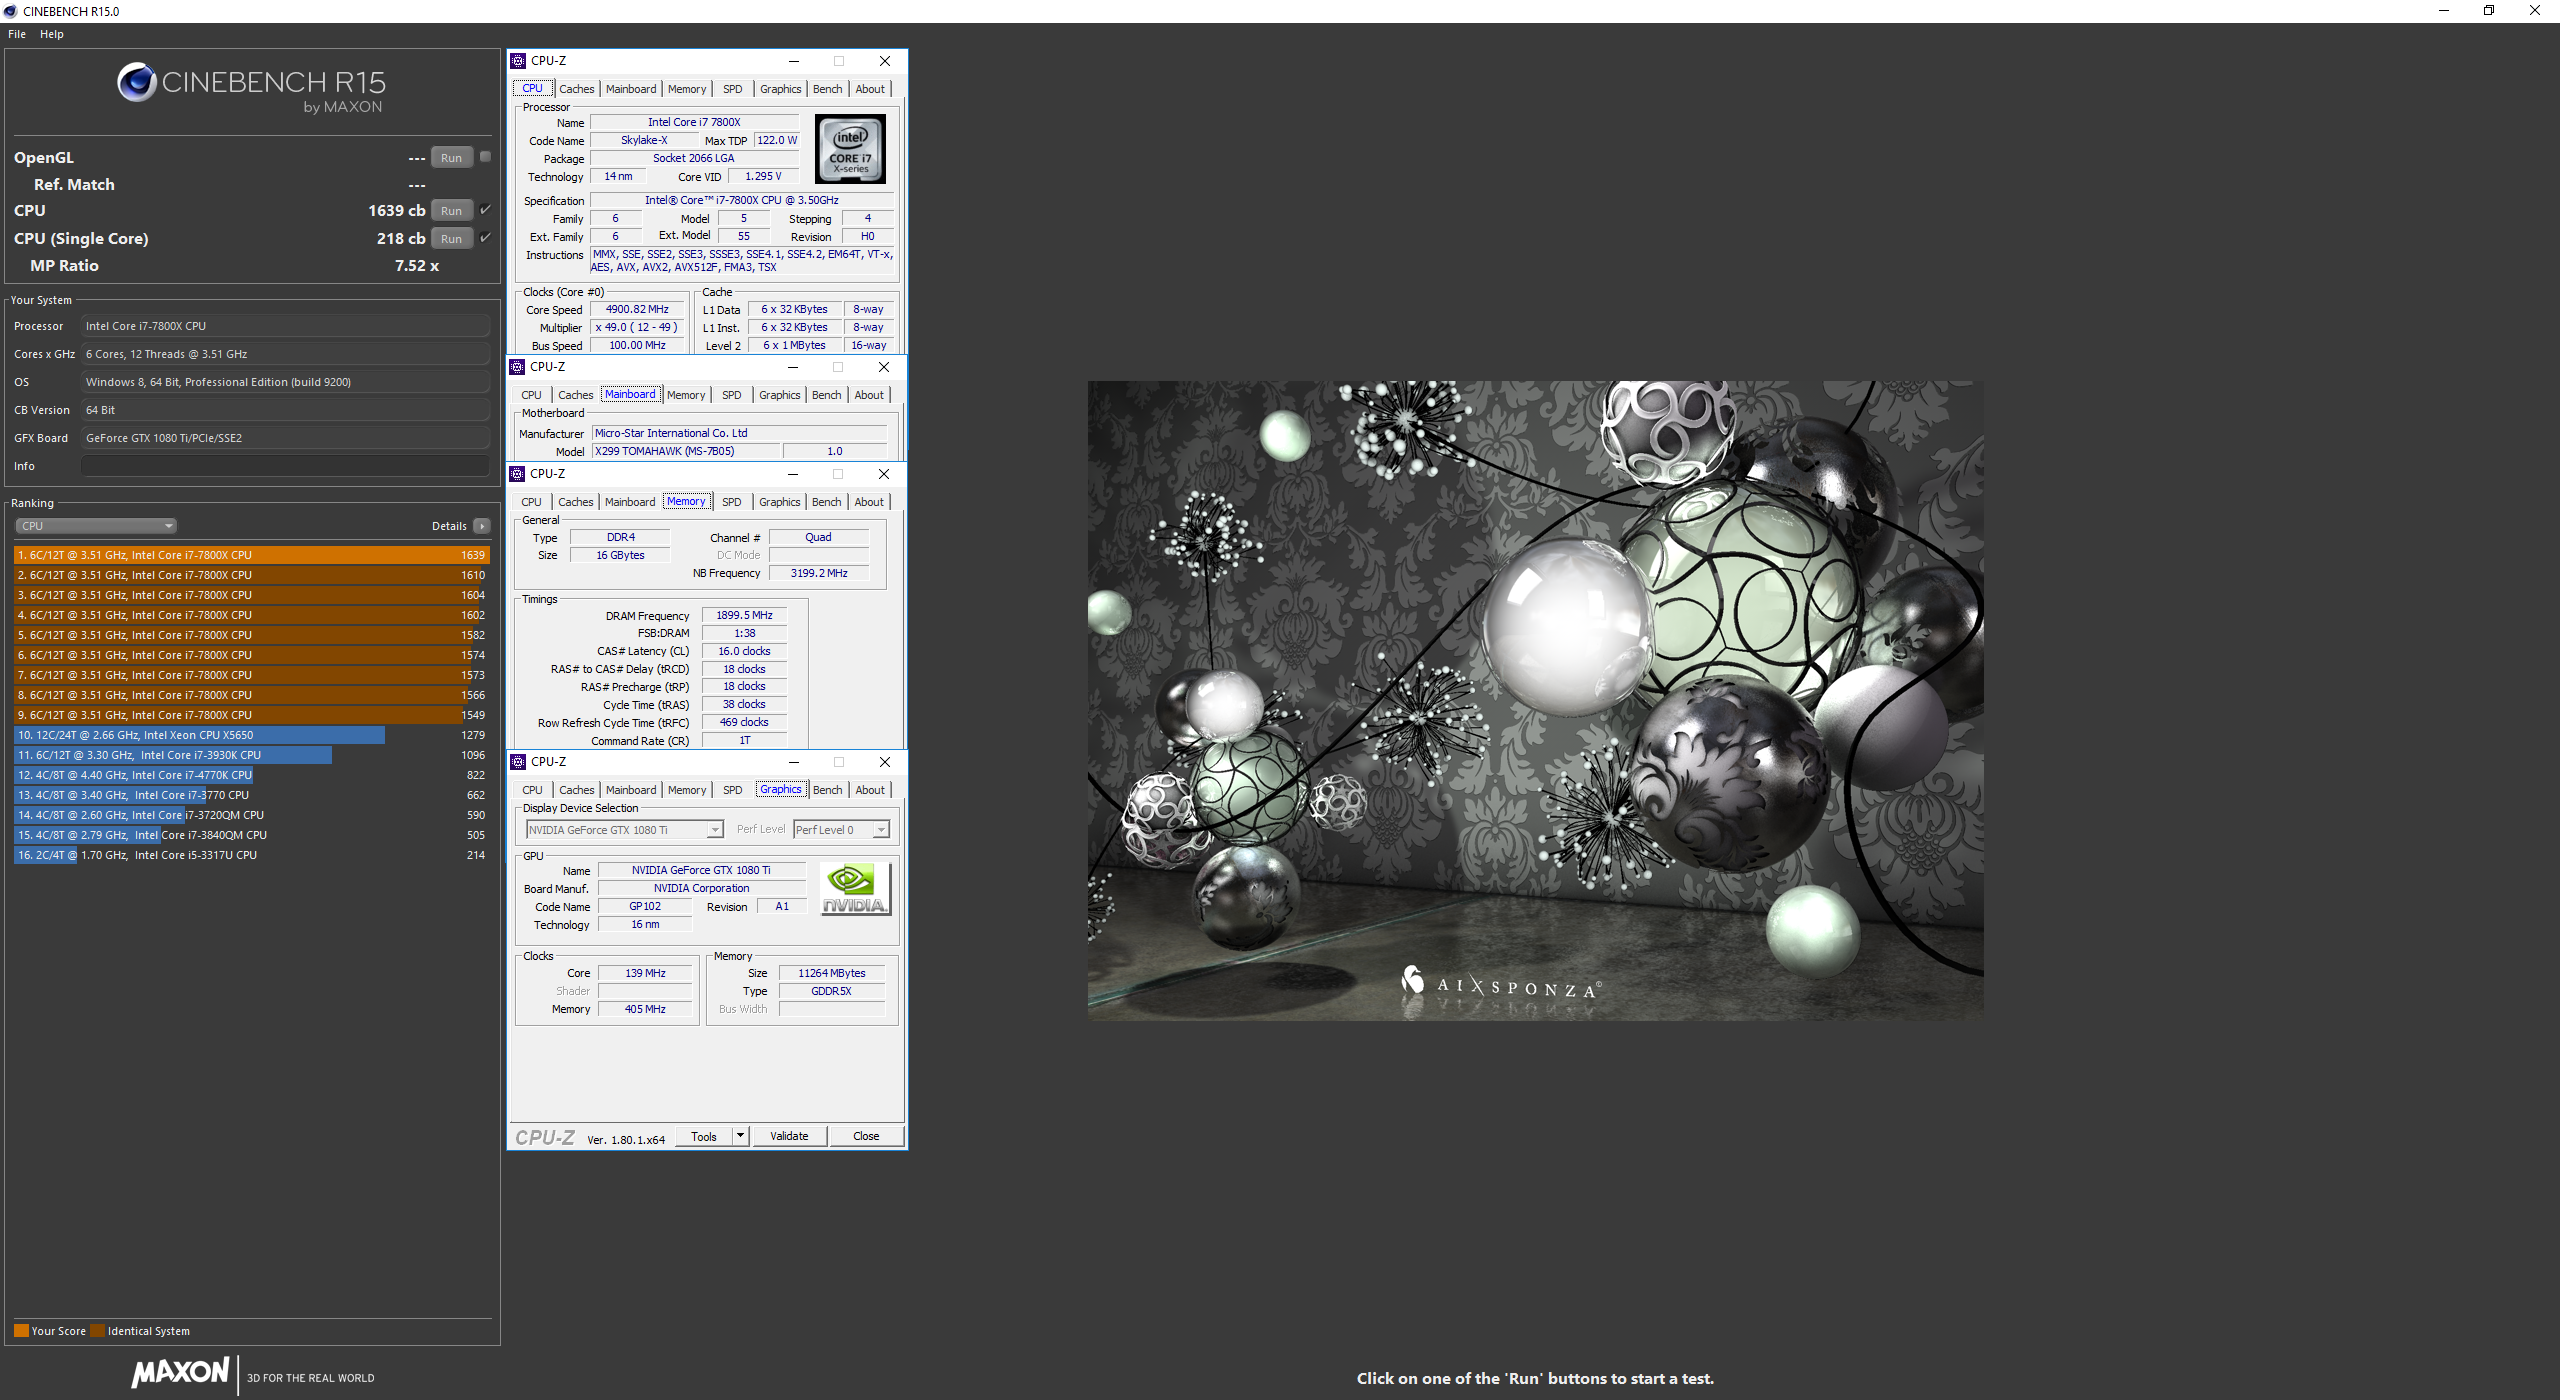
Task: Click the Tools button in CPU-Z
Action: coord(704,1136)
